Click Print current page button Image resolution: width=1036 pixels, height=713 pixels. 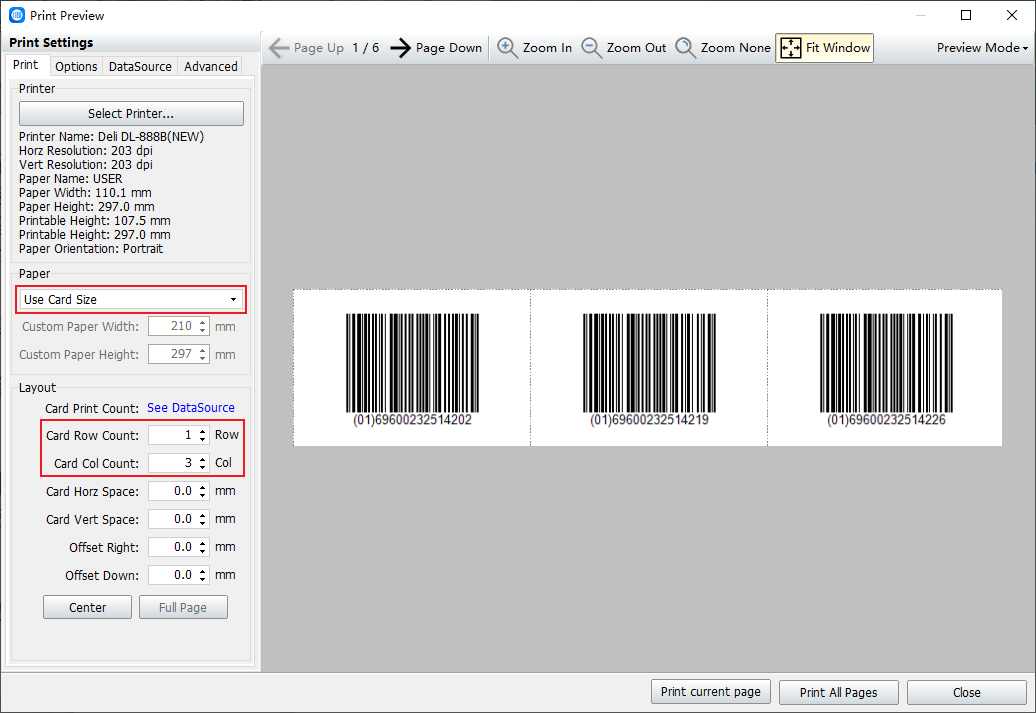(x=711, y=692)
